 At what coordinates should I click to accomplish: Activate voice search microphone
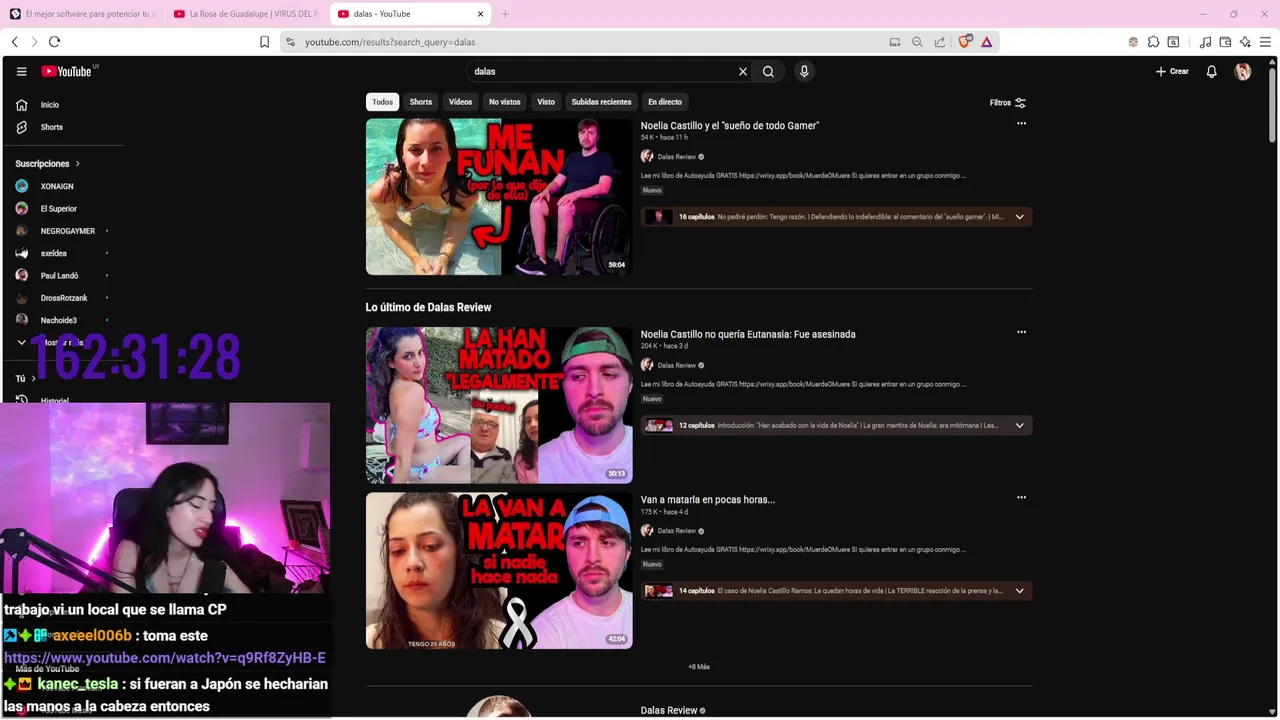coord(803,72)
